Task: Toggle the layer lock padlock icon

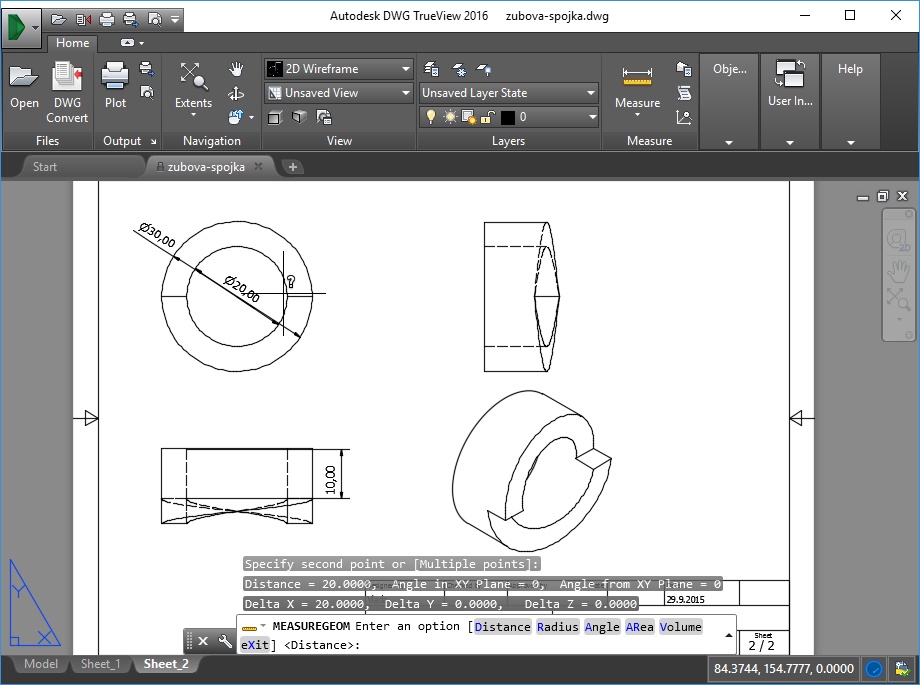Action: point(485,117)
